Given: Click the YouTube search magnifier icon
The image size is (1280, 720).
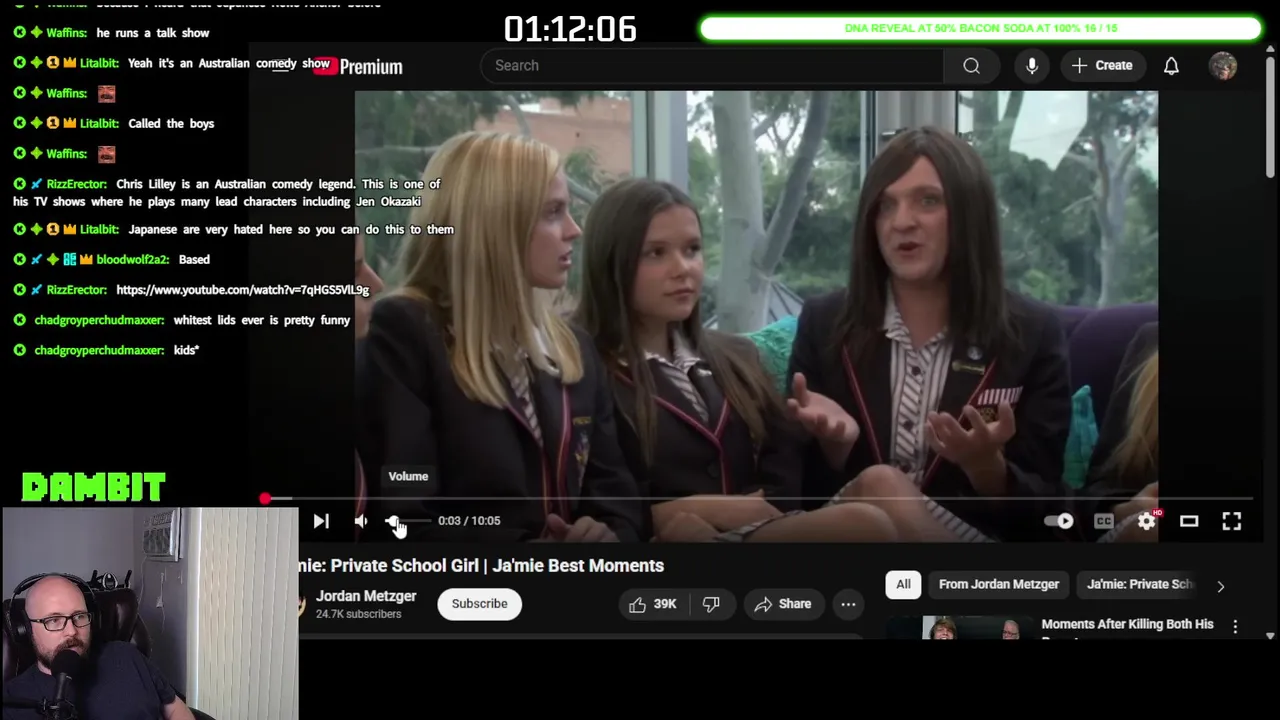Looking at the screenshot, I should point(971,66).
